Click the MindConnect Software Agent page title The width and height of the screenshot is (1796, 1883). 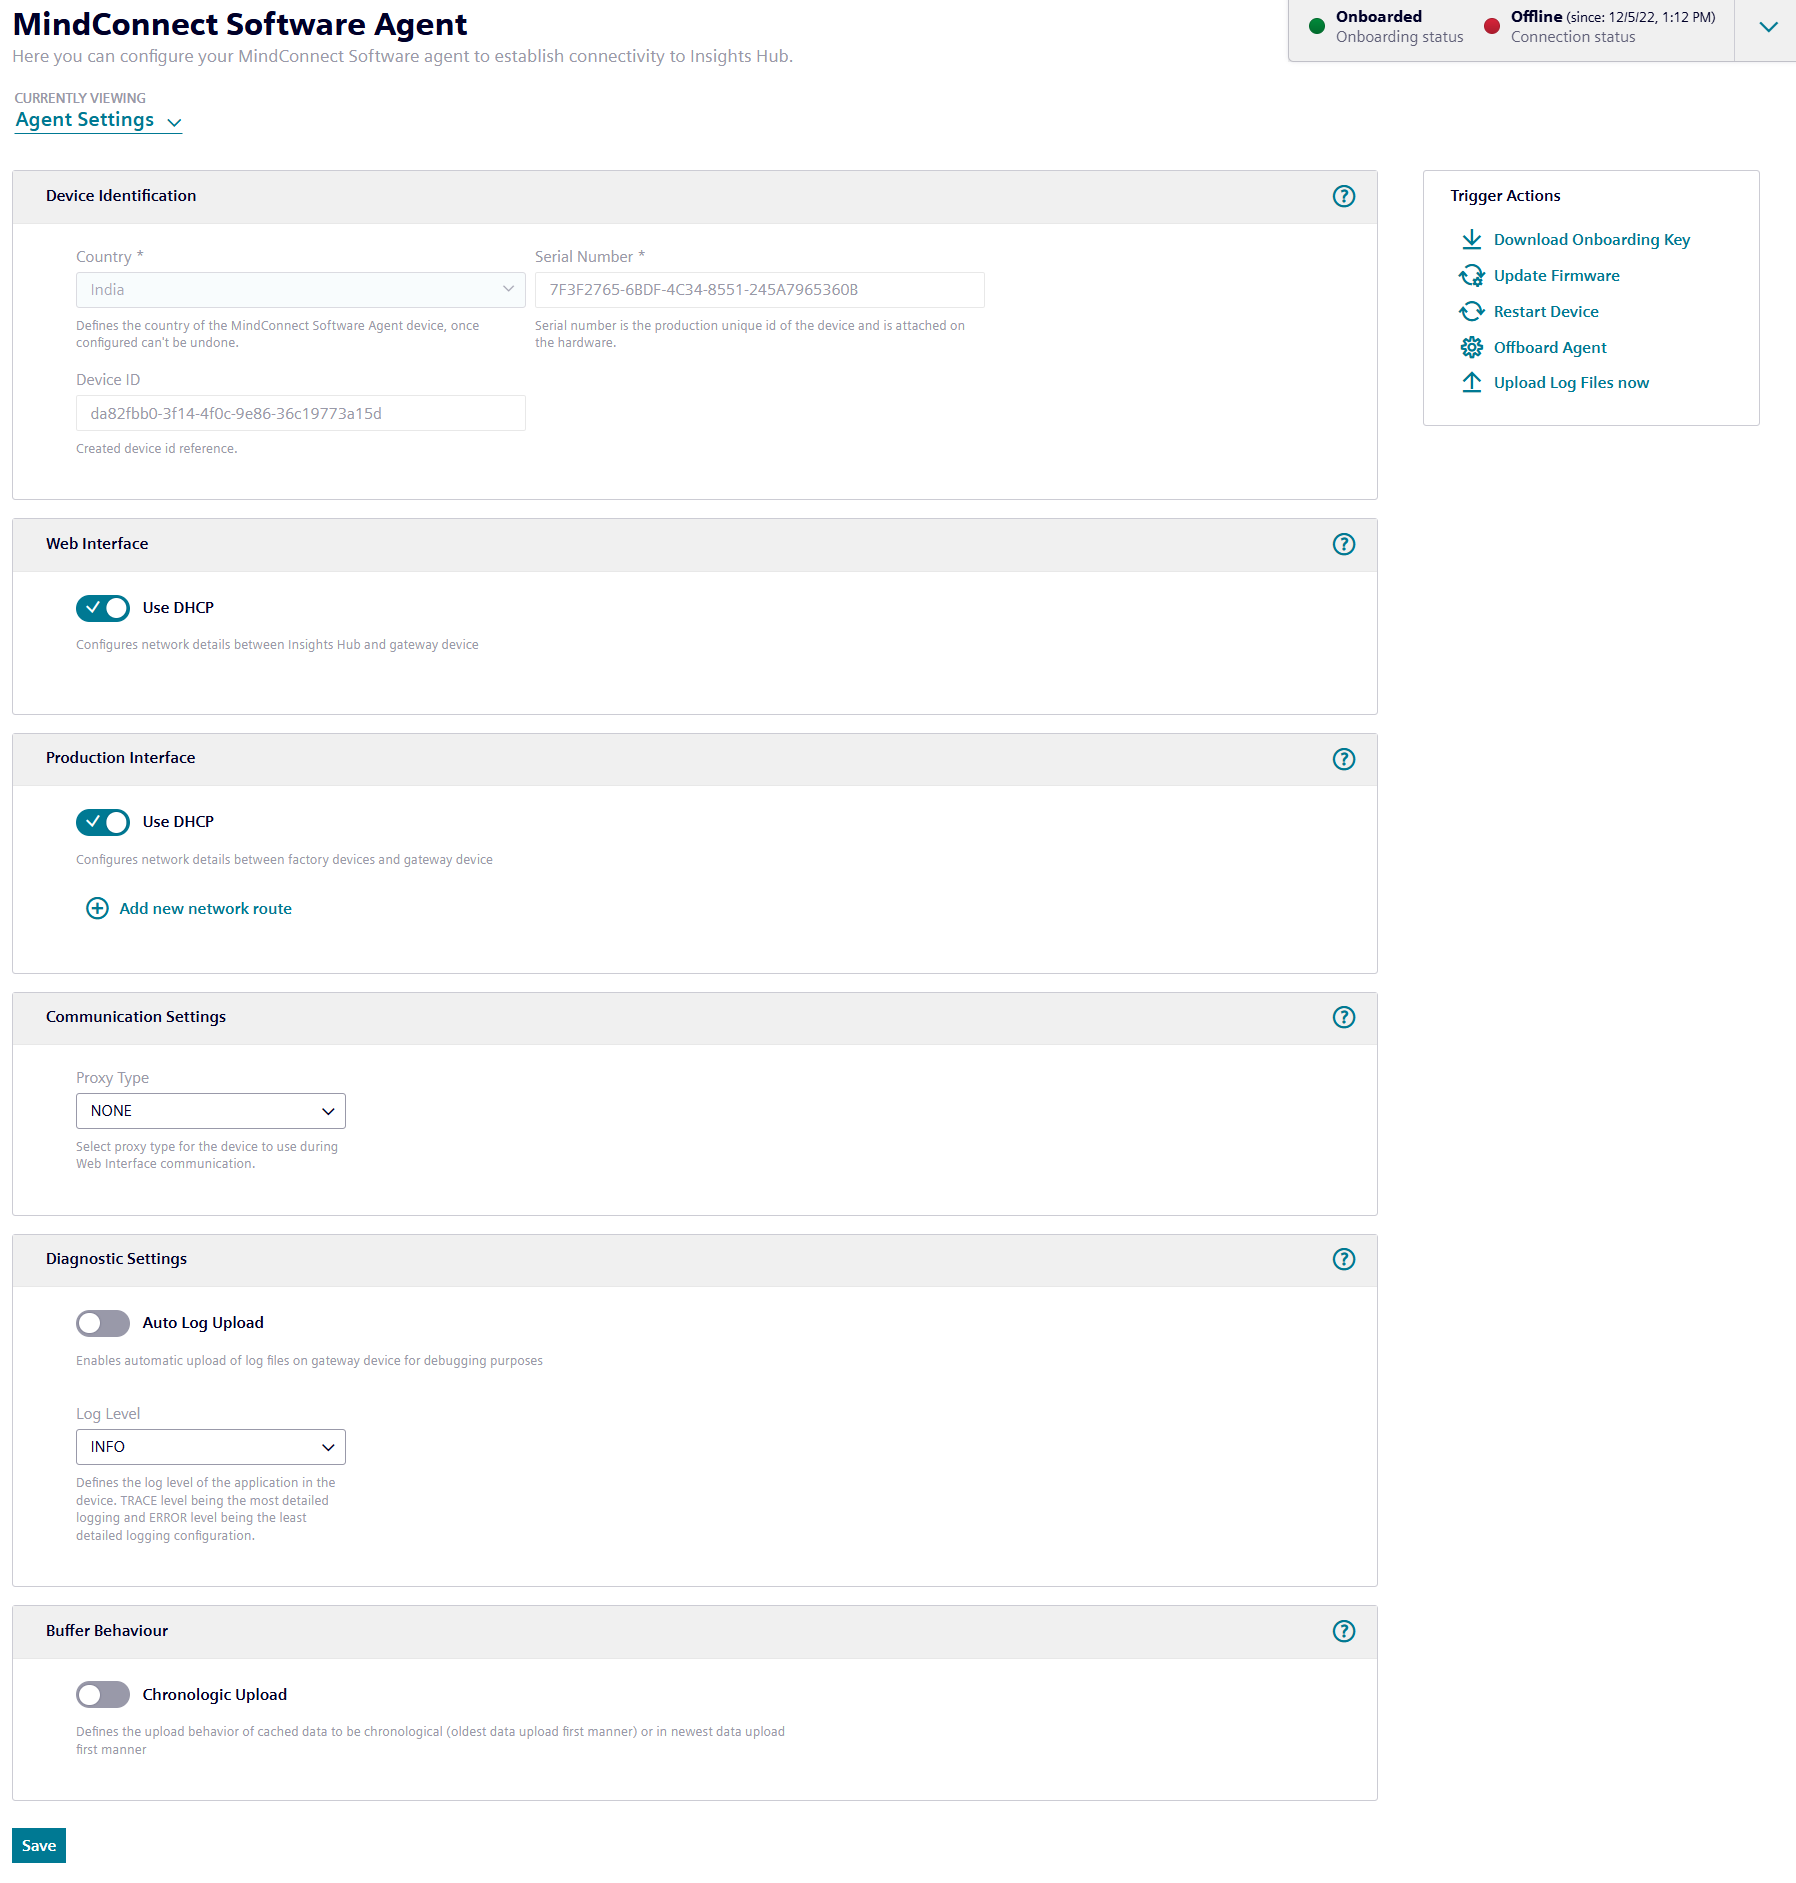pos(240,24)
